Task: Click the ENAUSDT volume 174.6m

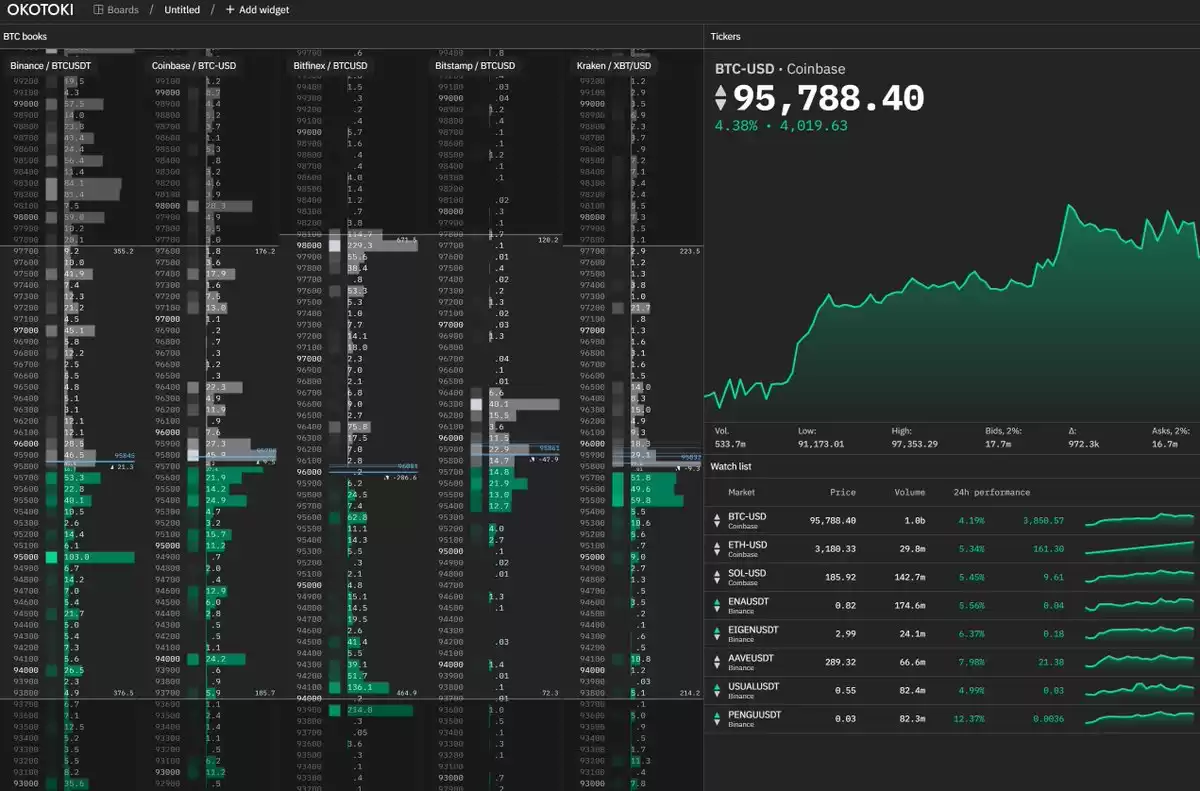Action: [909, 605]
